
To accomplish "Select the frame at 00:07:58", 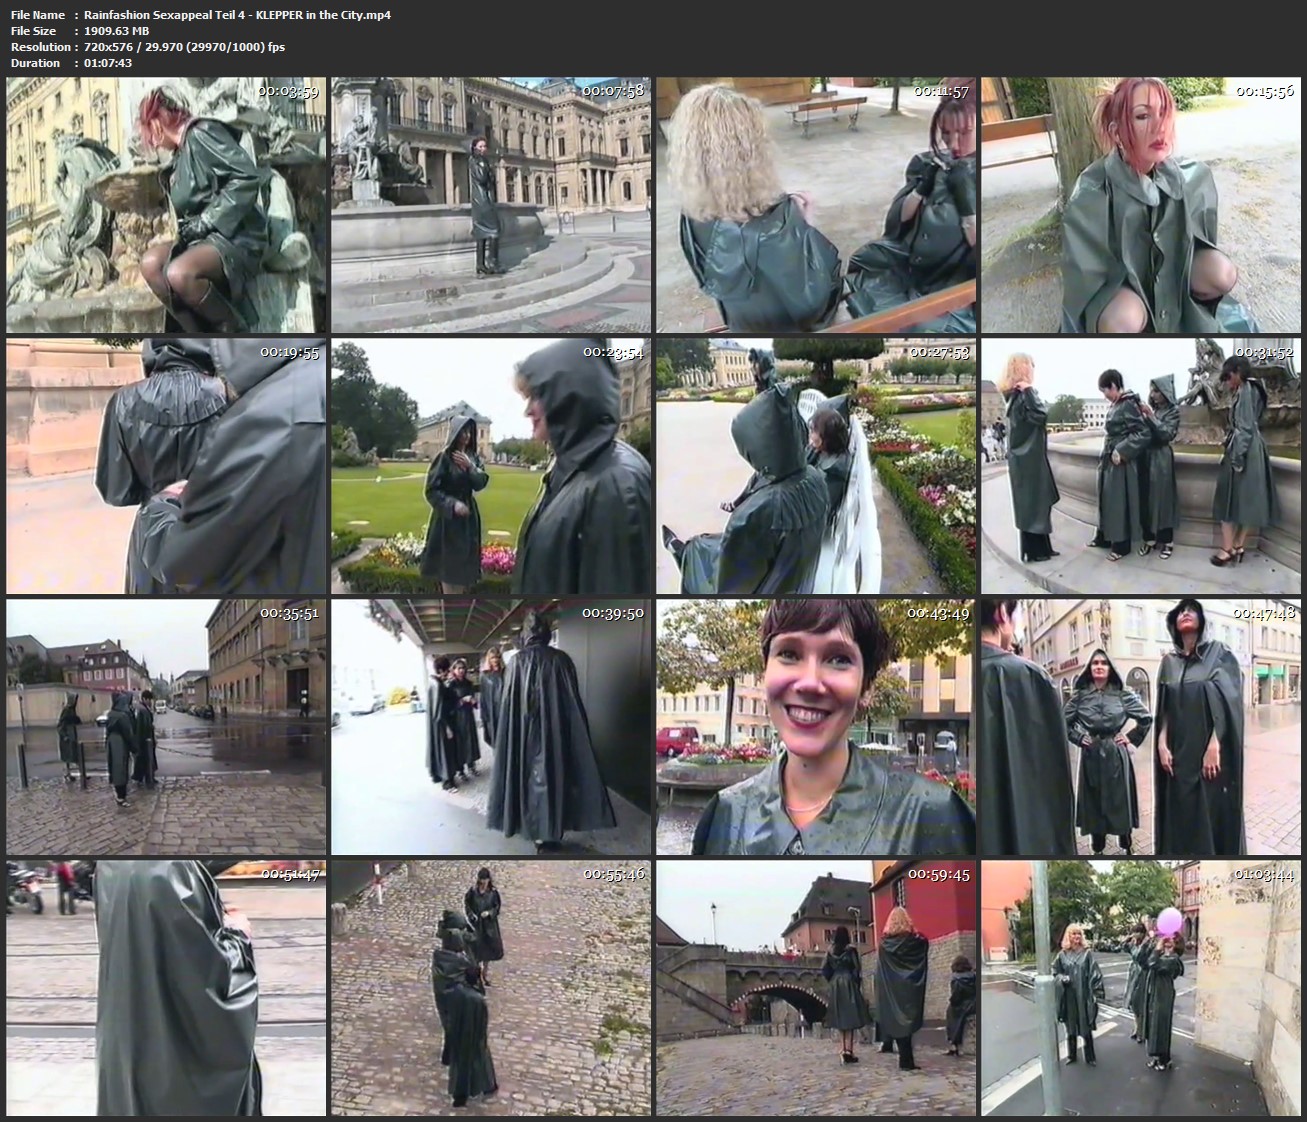I will click(x=491, y=205).
